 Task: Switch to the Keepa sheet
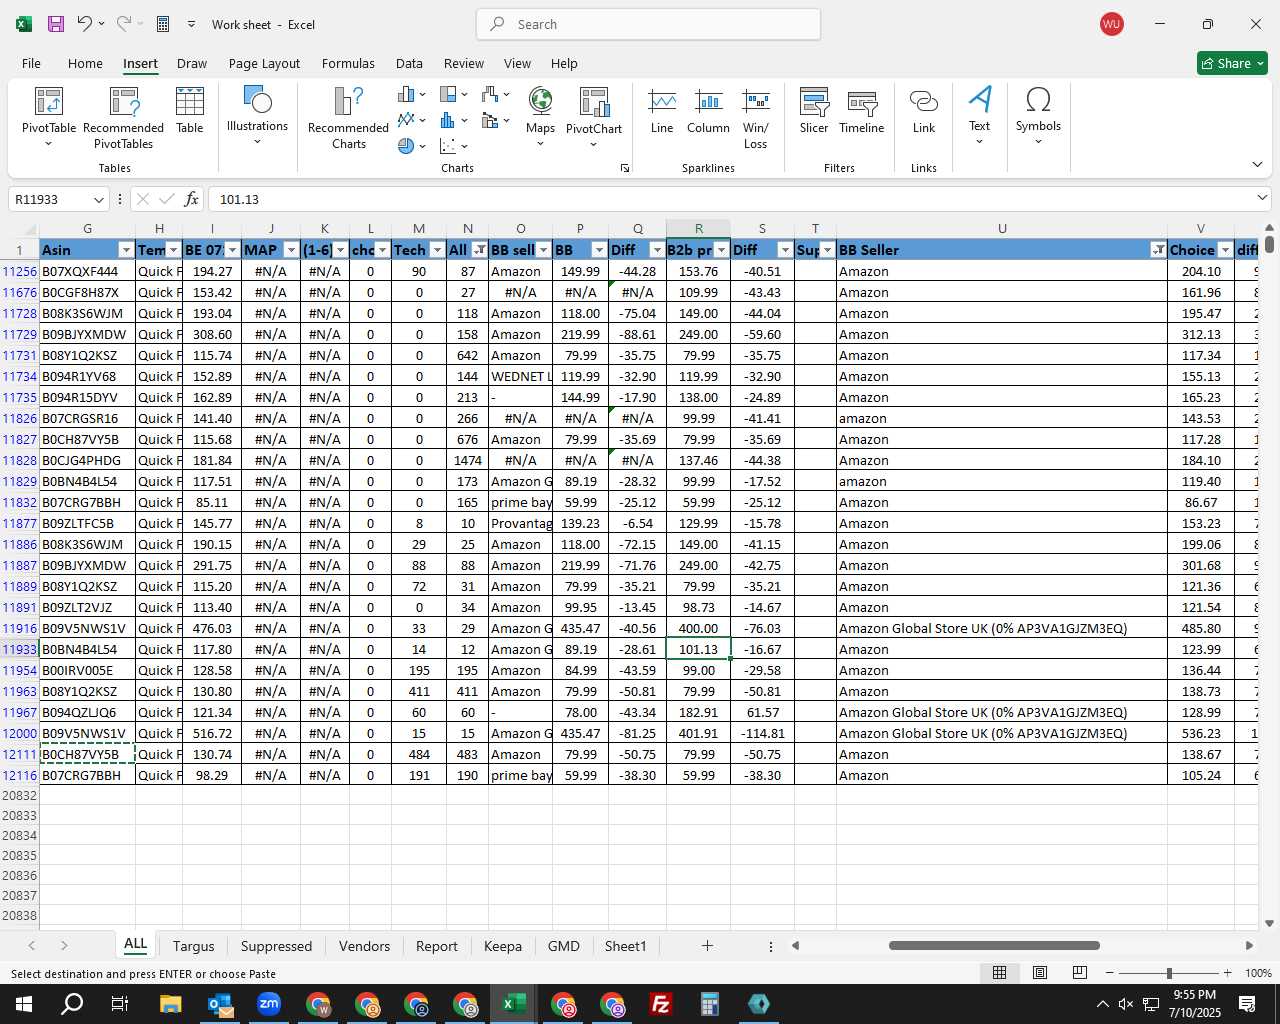[502, 946]
